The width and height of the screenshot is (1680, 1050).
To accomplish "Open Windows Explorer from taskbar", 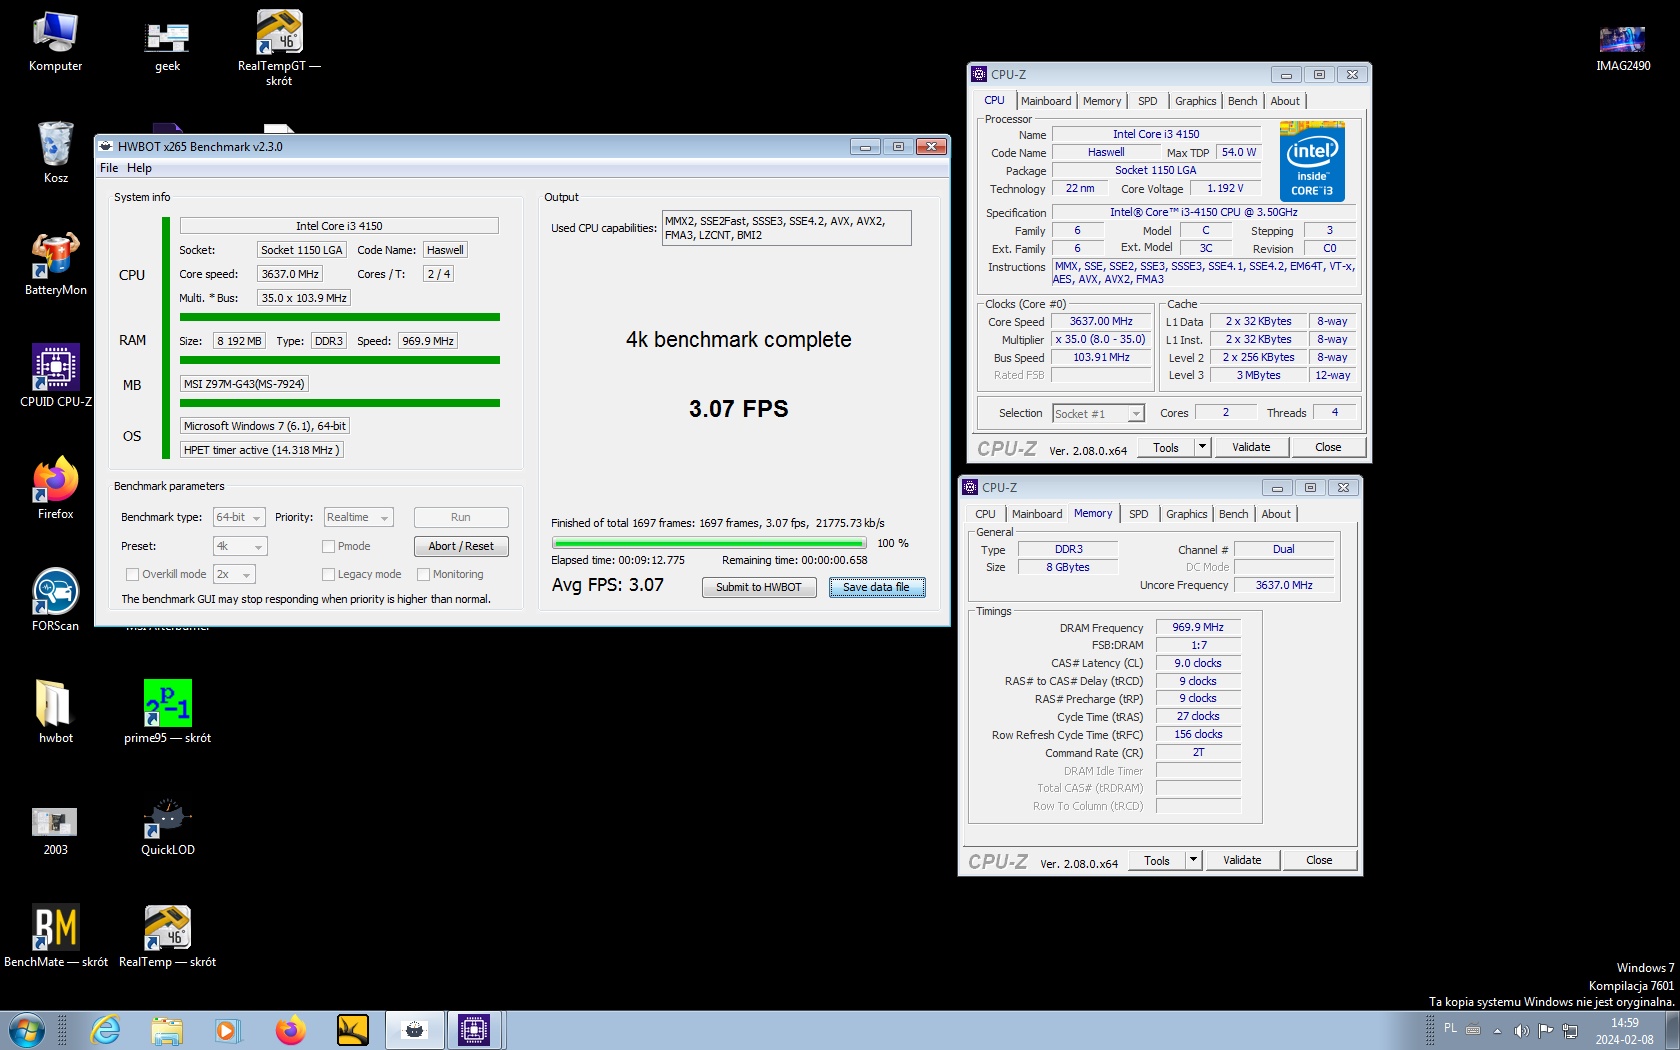I will pyautogui.click(x=167, y=1030).
